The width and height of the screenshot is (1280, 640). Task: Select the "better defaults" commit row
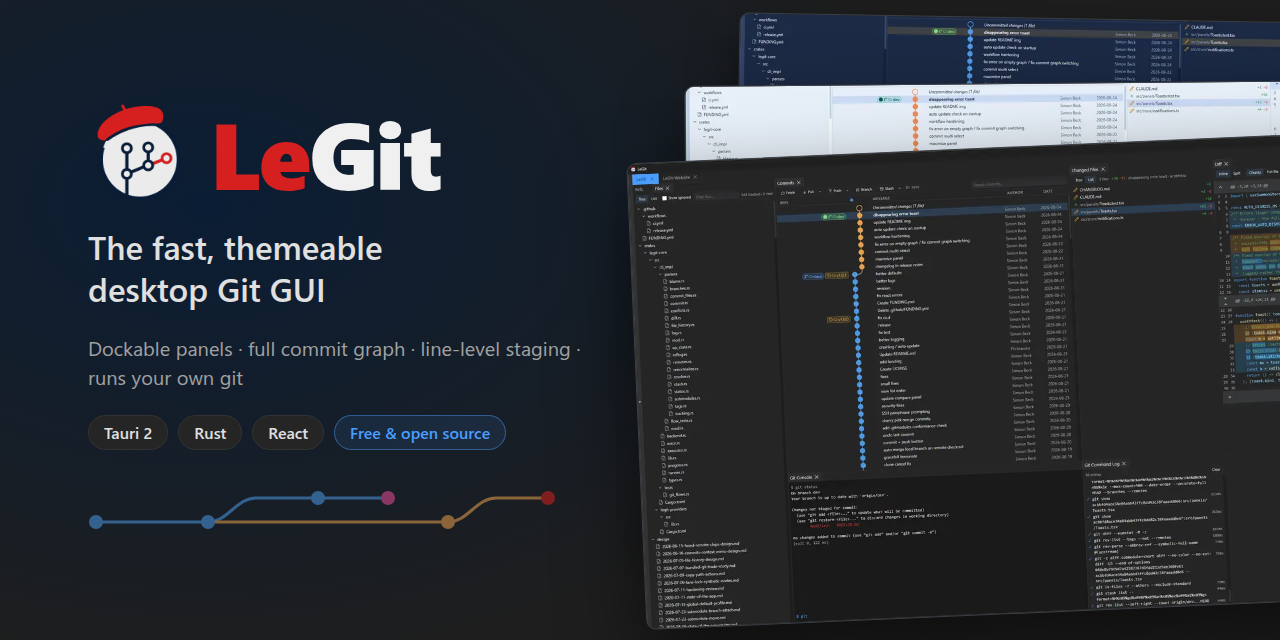[x=923, y=271]
